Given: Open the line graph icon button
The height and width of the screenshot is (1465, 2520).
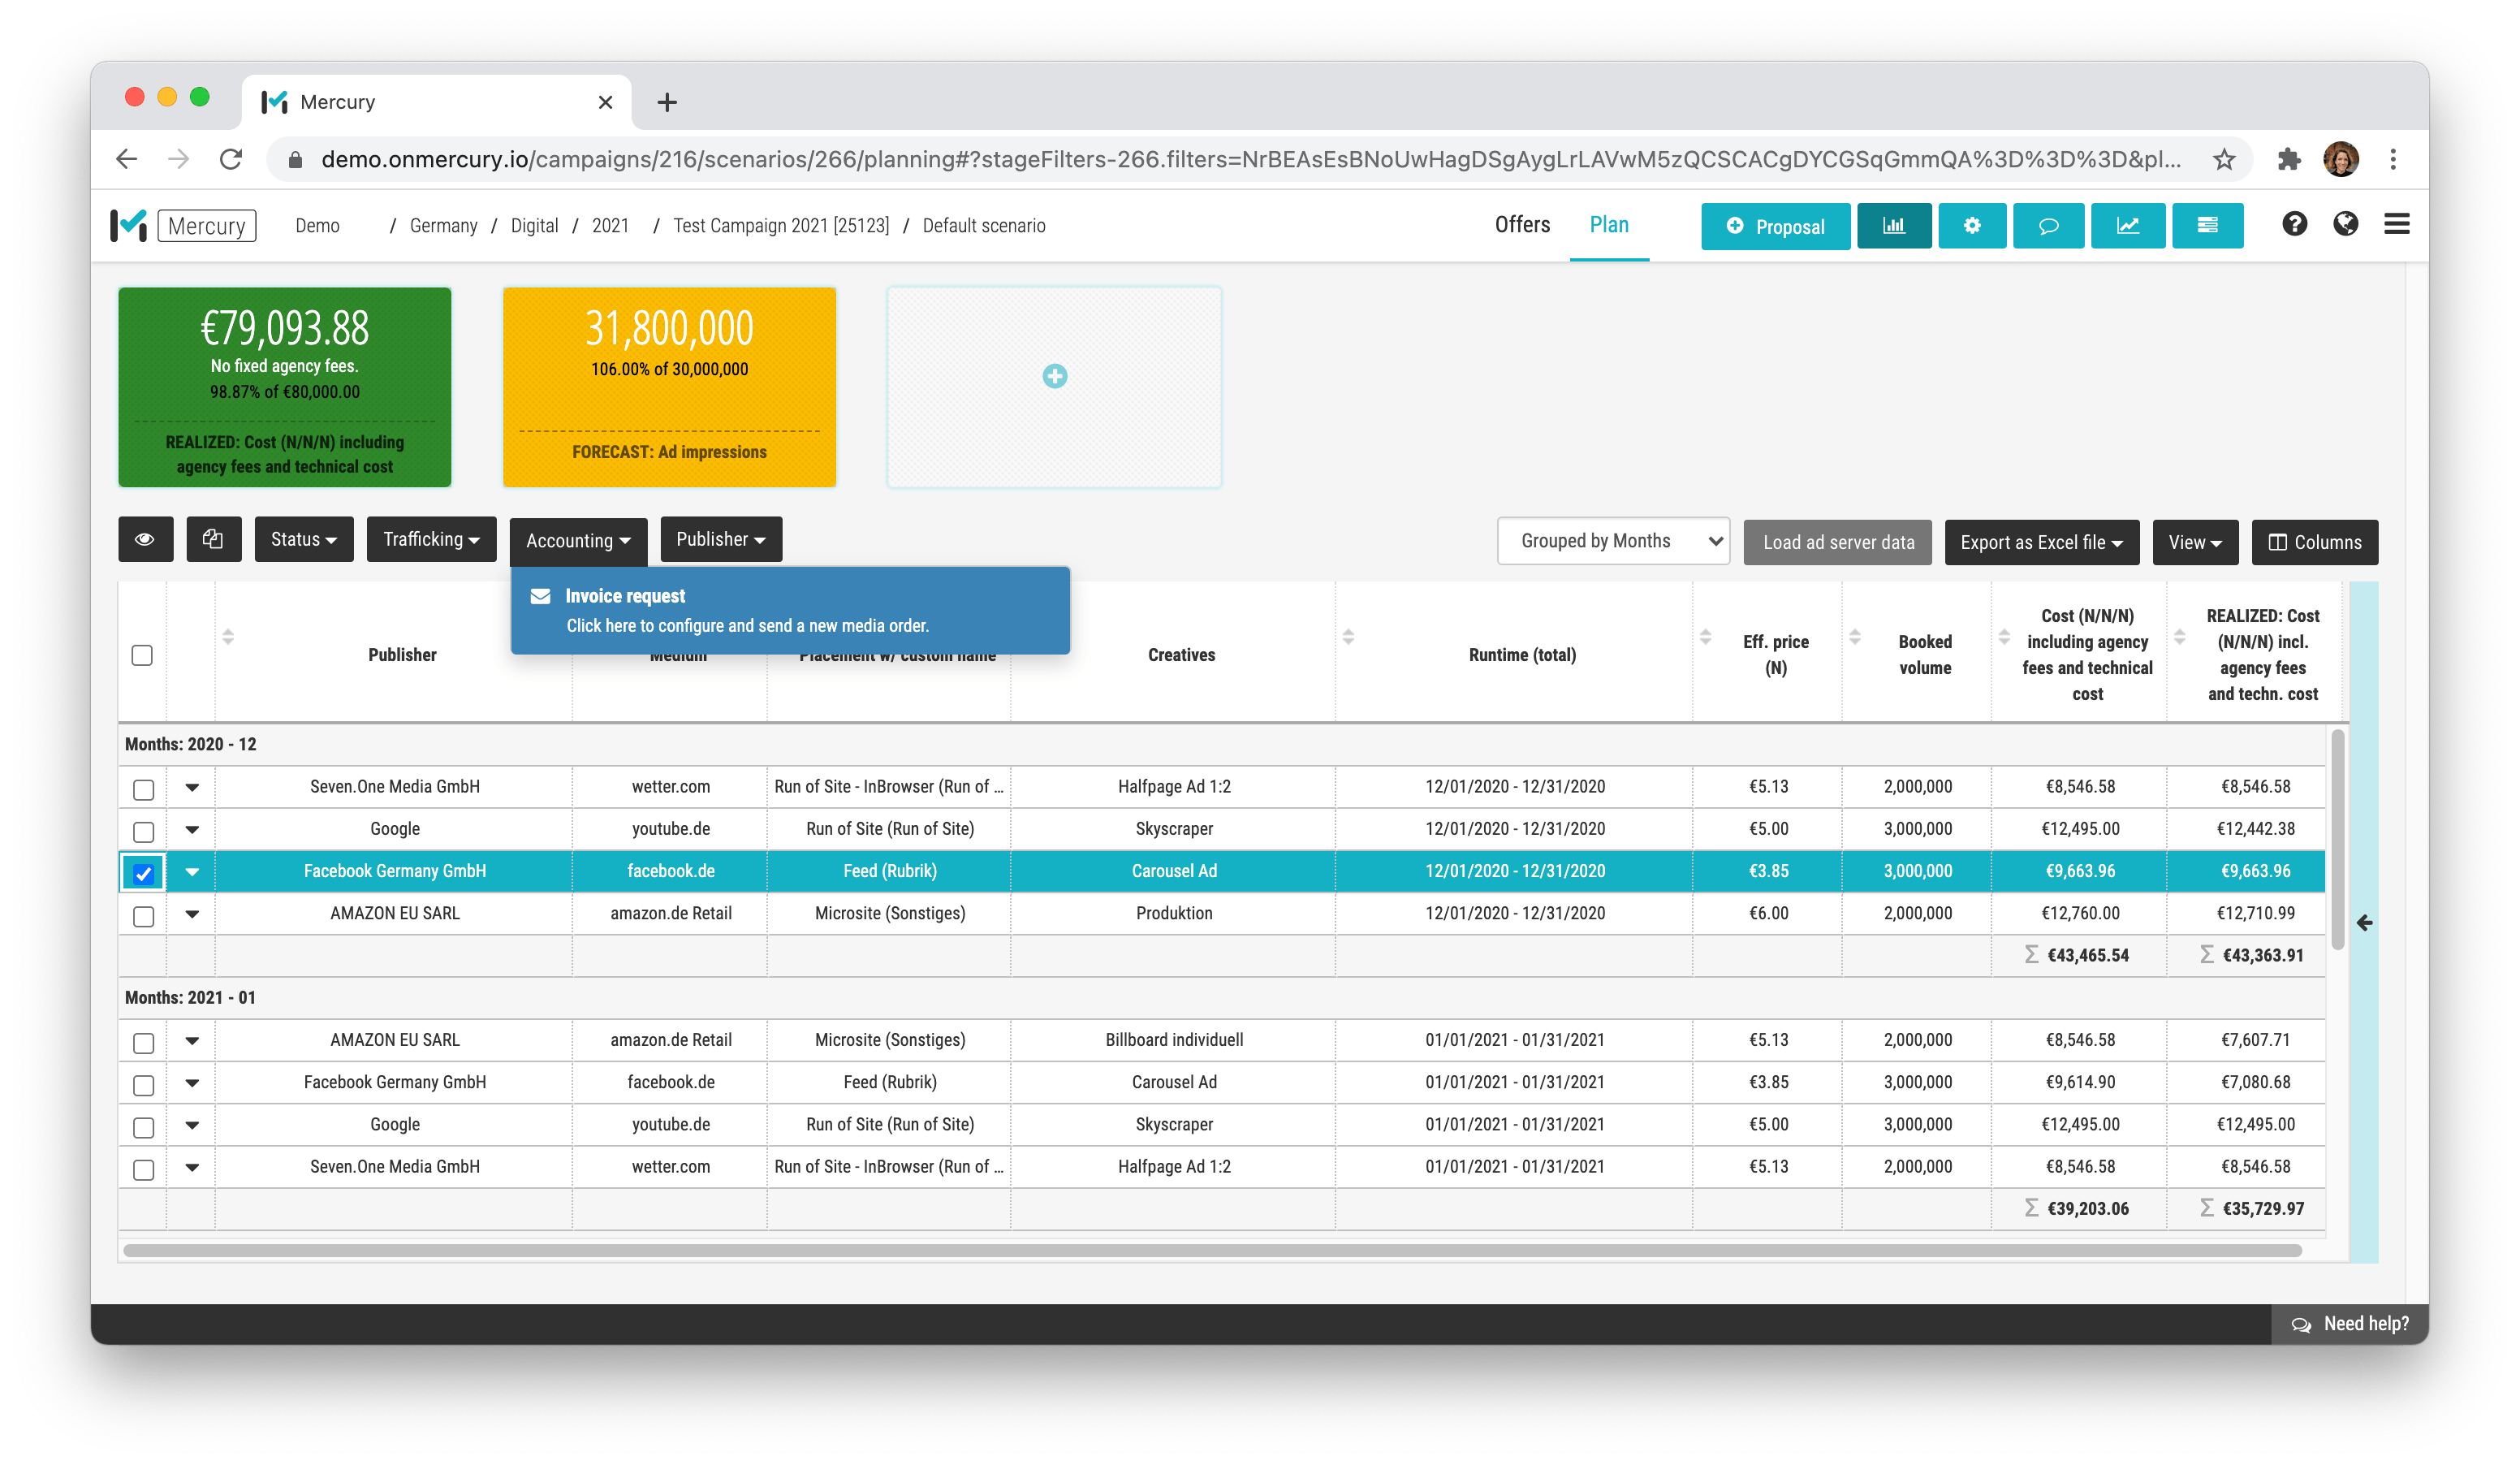Looking at the screenshot, I should pos(2127,226).
